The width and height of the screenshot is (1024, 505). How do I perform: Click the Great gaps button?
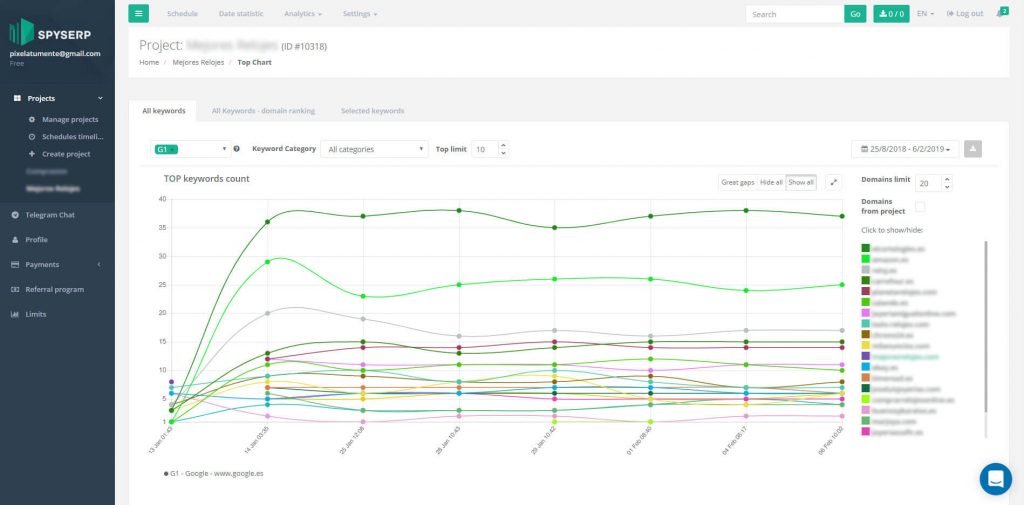pos(737,182)
